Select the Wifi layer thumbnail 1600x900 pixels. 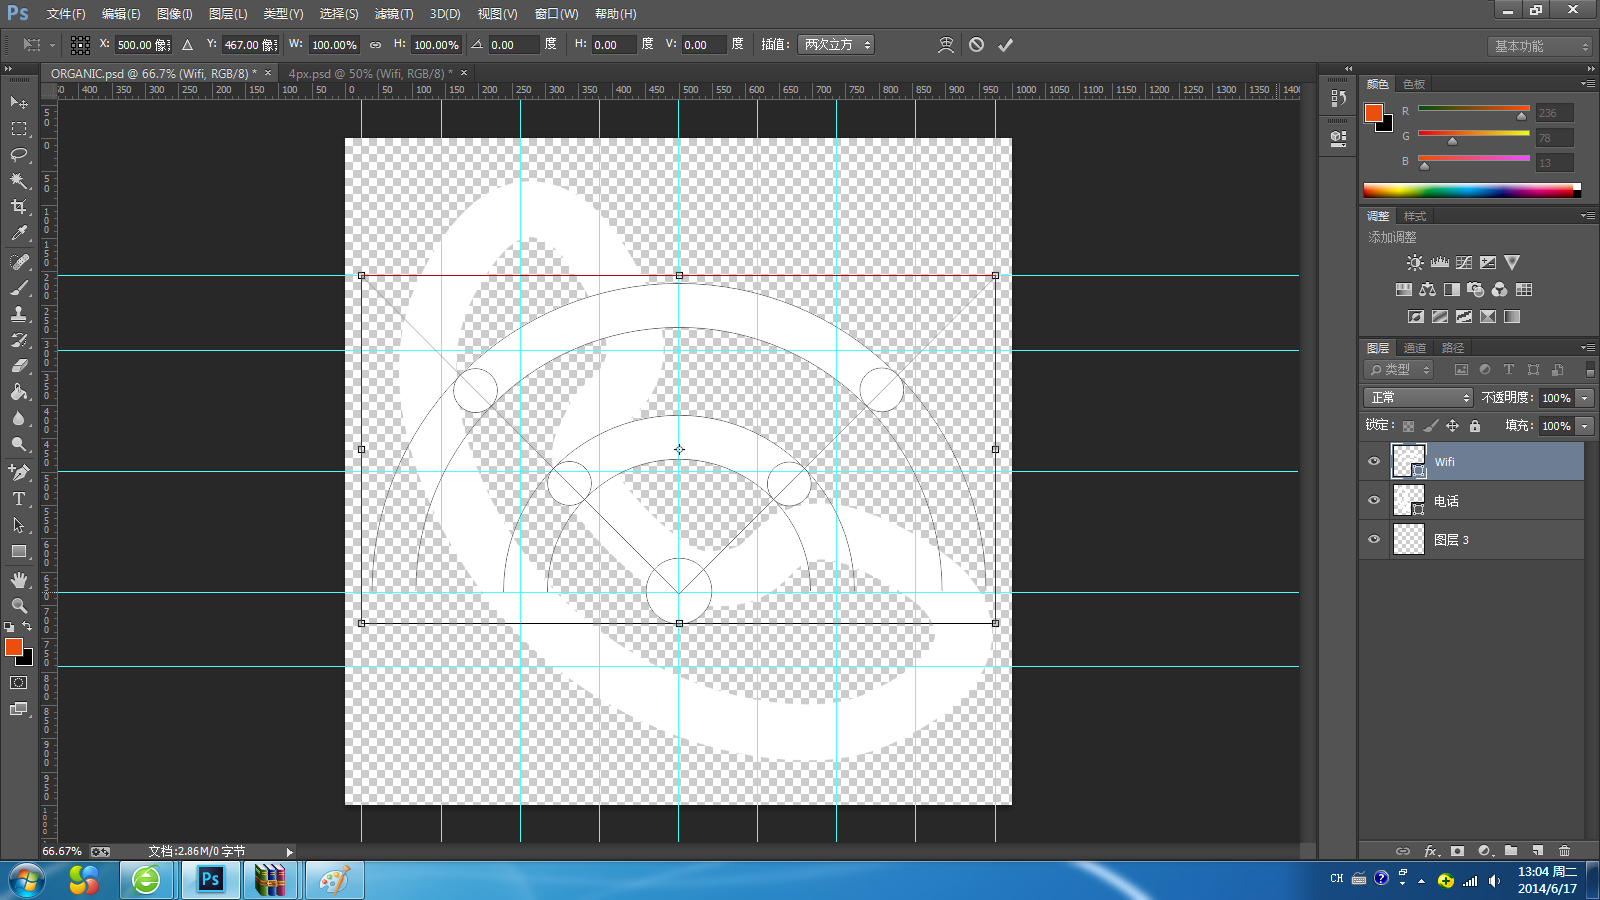[1409, 461]
